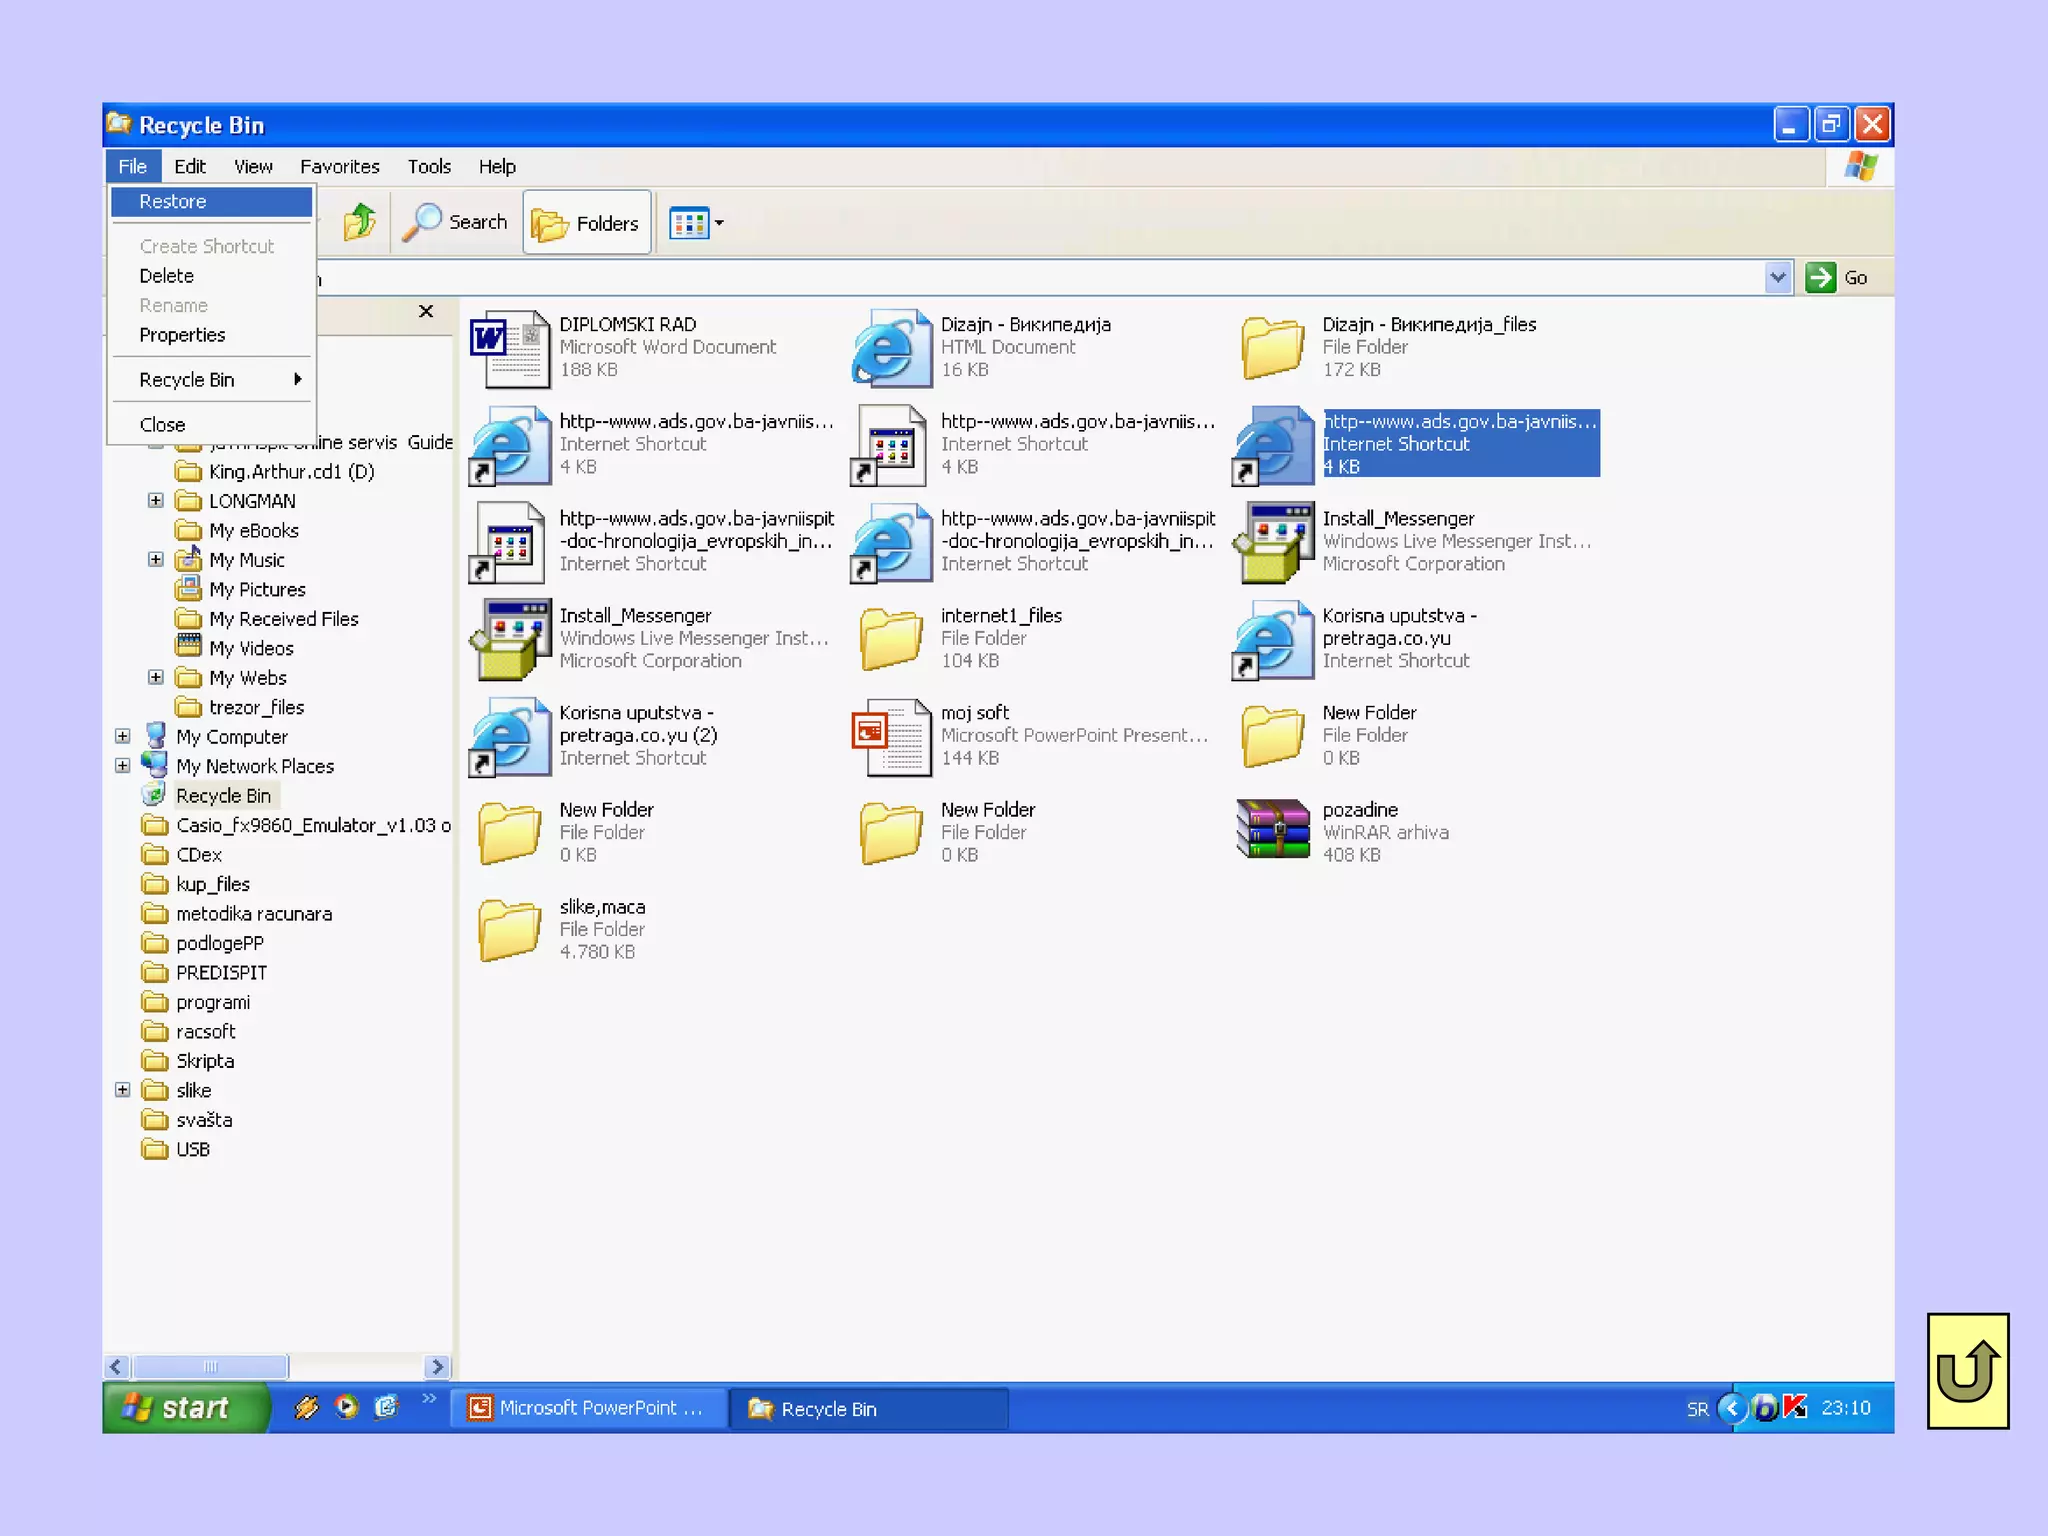Click the Up folder toolbar icon
Viewport: 2048px width, 1536px height.
tap(359, 222)
